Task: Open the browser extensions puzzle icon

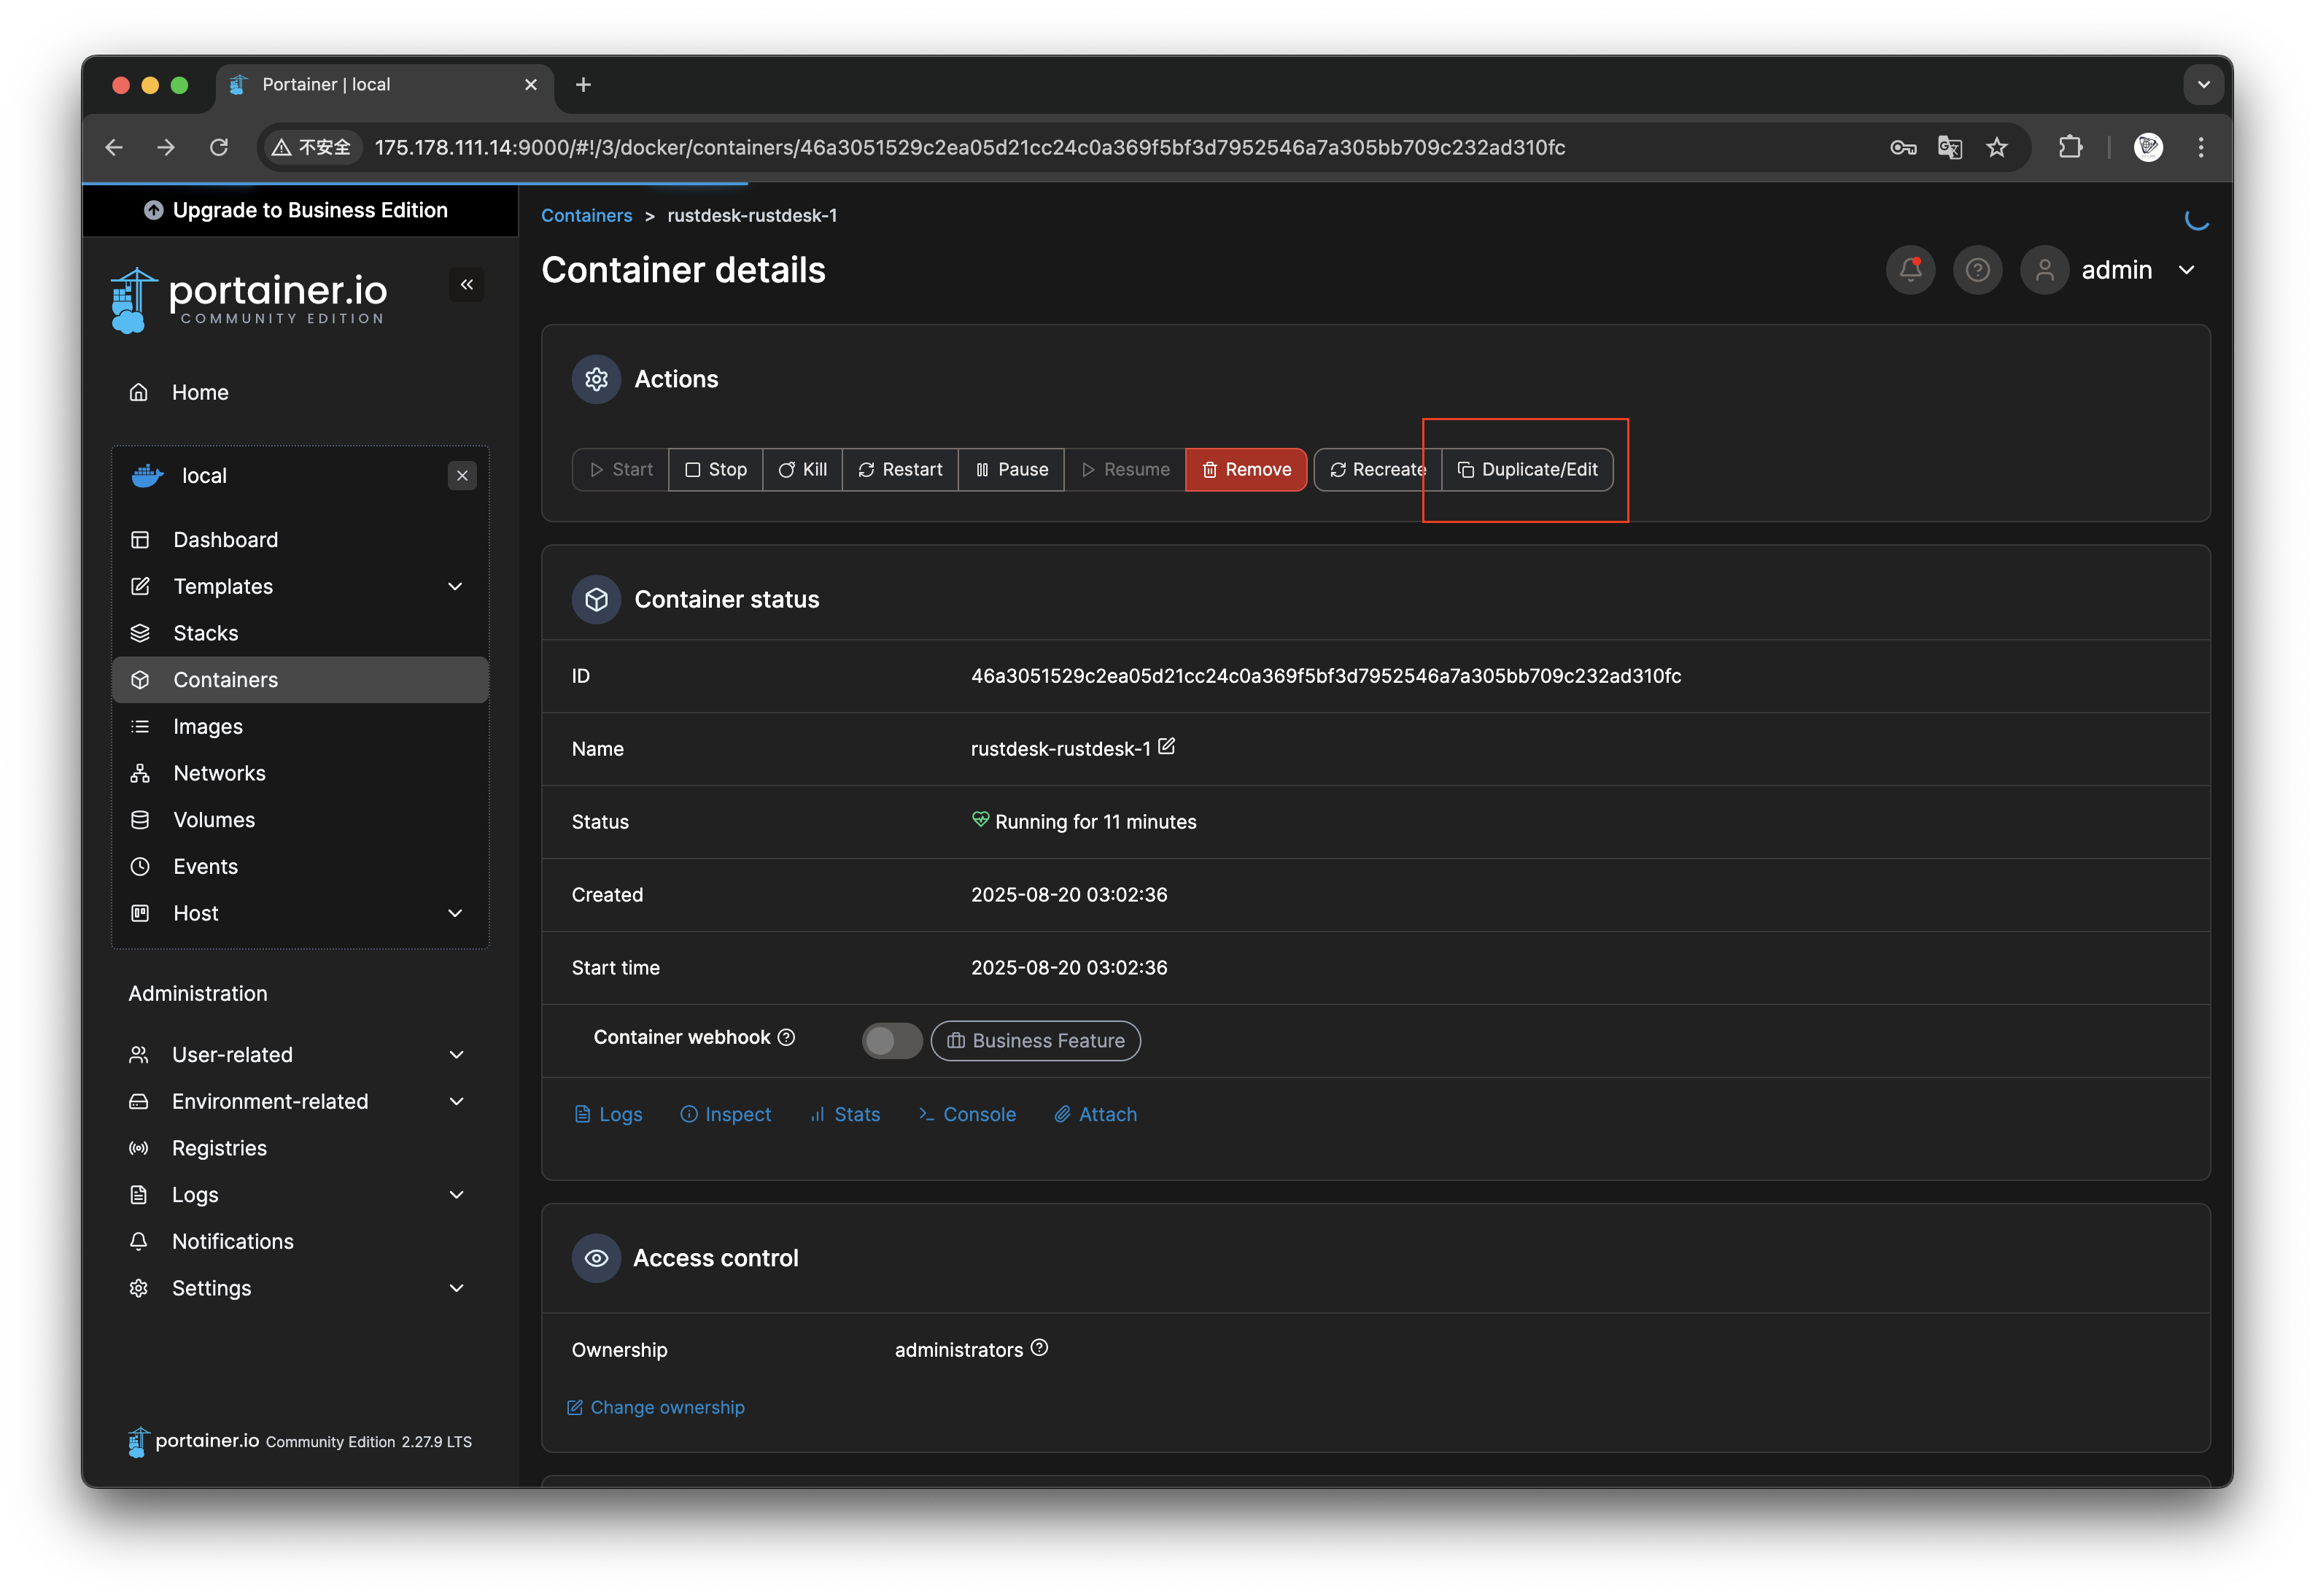Action: click(2070, 148)
